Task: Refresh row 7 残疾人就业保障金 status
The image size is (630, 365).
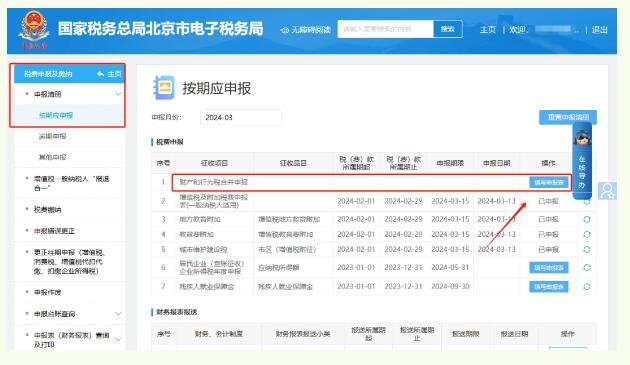Action: (587, 287)
